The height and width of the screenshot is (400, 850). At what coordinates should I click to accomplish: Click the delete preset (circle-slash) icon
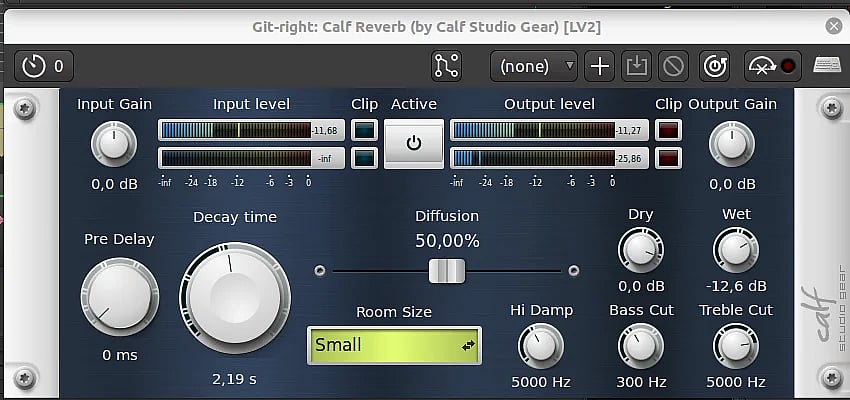click(674, 66)
